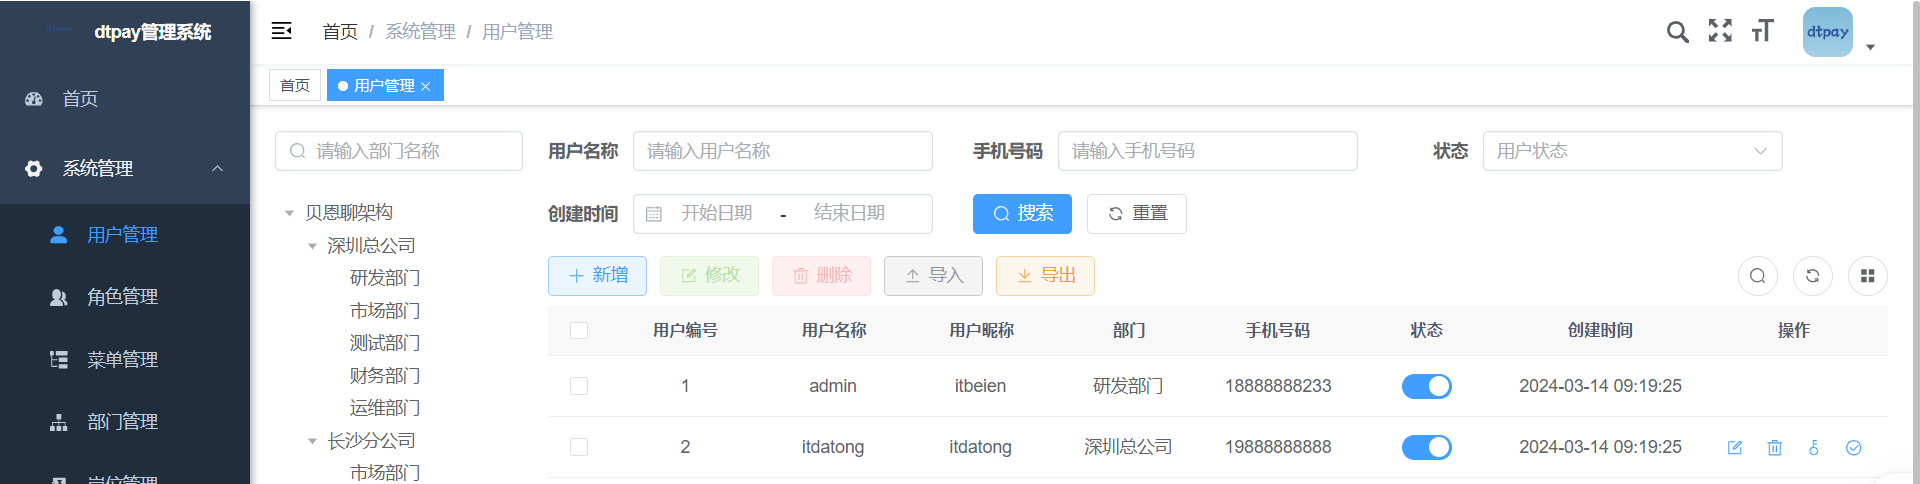The width and height of the screenshot is (1920, 484).
Task: Select 市场部门 under 深圳总公司
Action: (385, 311)
